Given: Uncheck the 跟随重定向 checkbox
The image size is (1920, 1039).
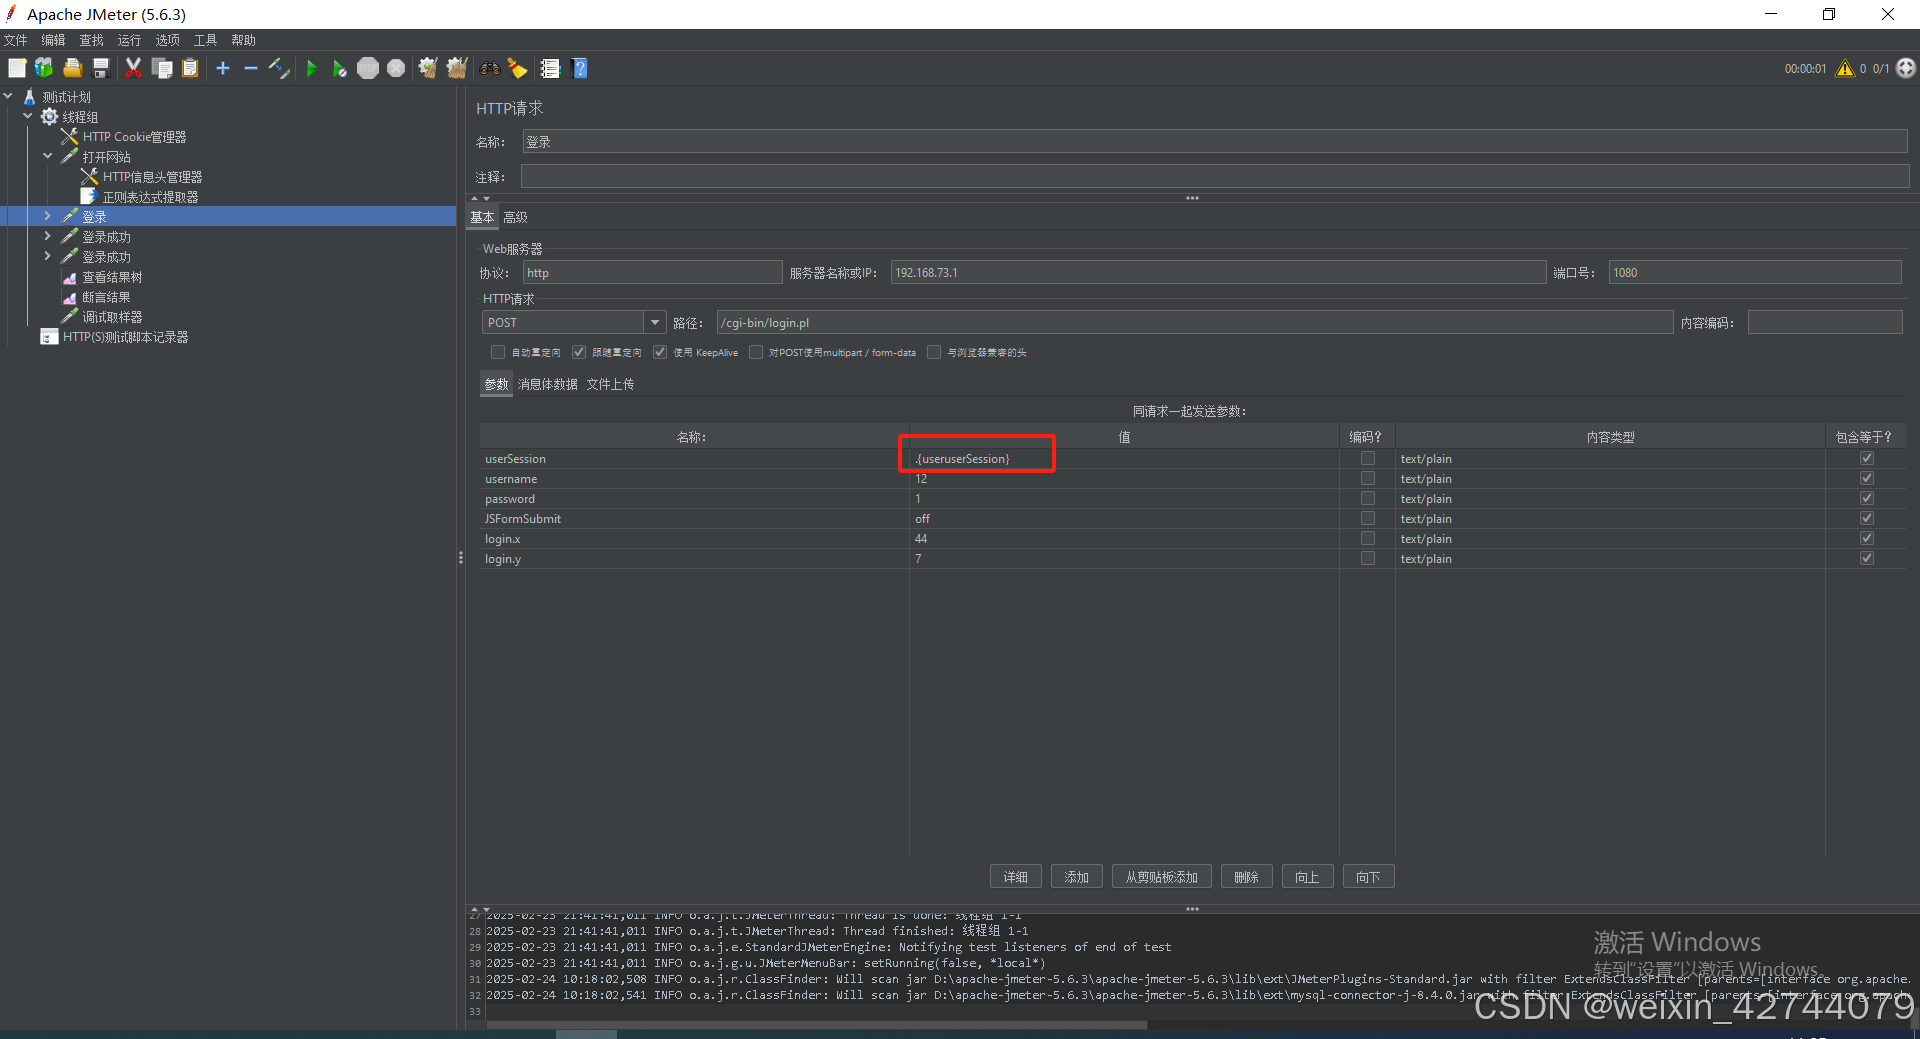Looking at the screenshot, I should click(x=579, y=352).
